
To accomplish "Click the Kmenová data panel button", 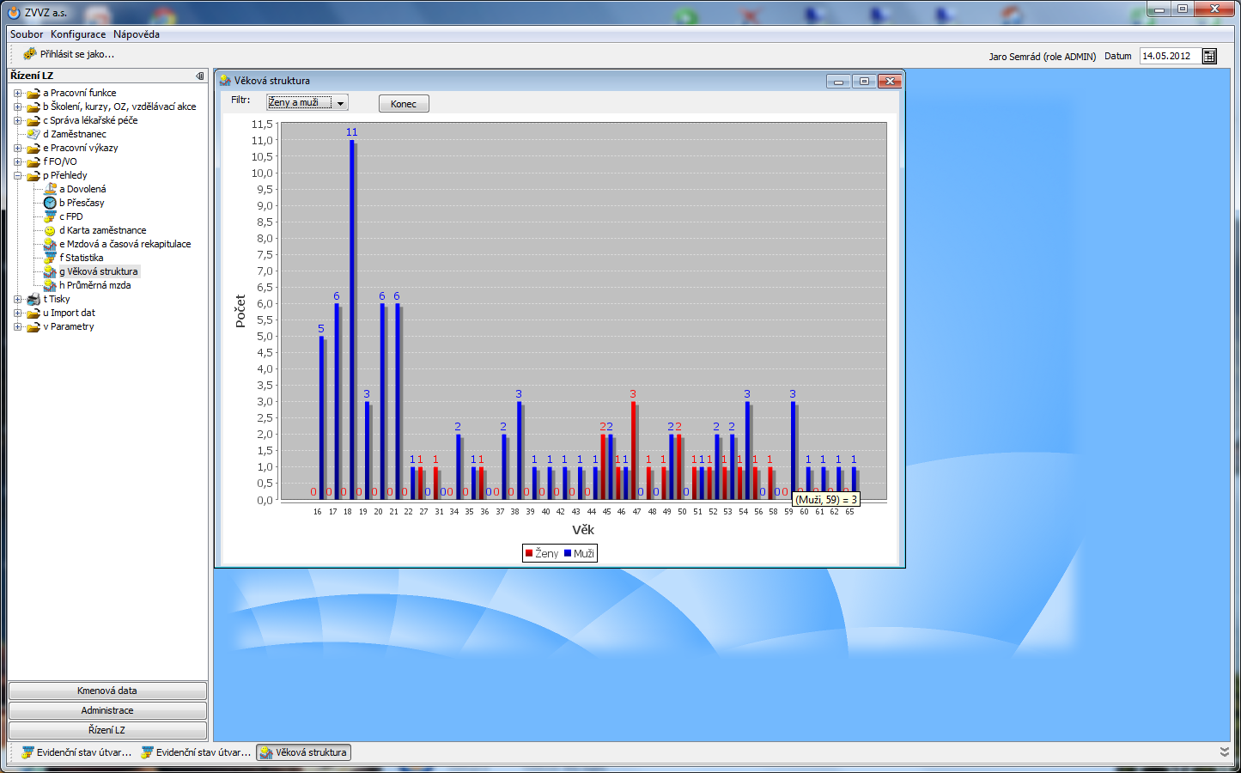I will [x=107, y=691].
